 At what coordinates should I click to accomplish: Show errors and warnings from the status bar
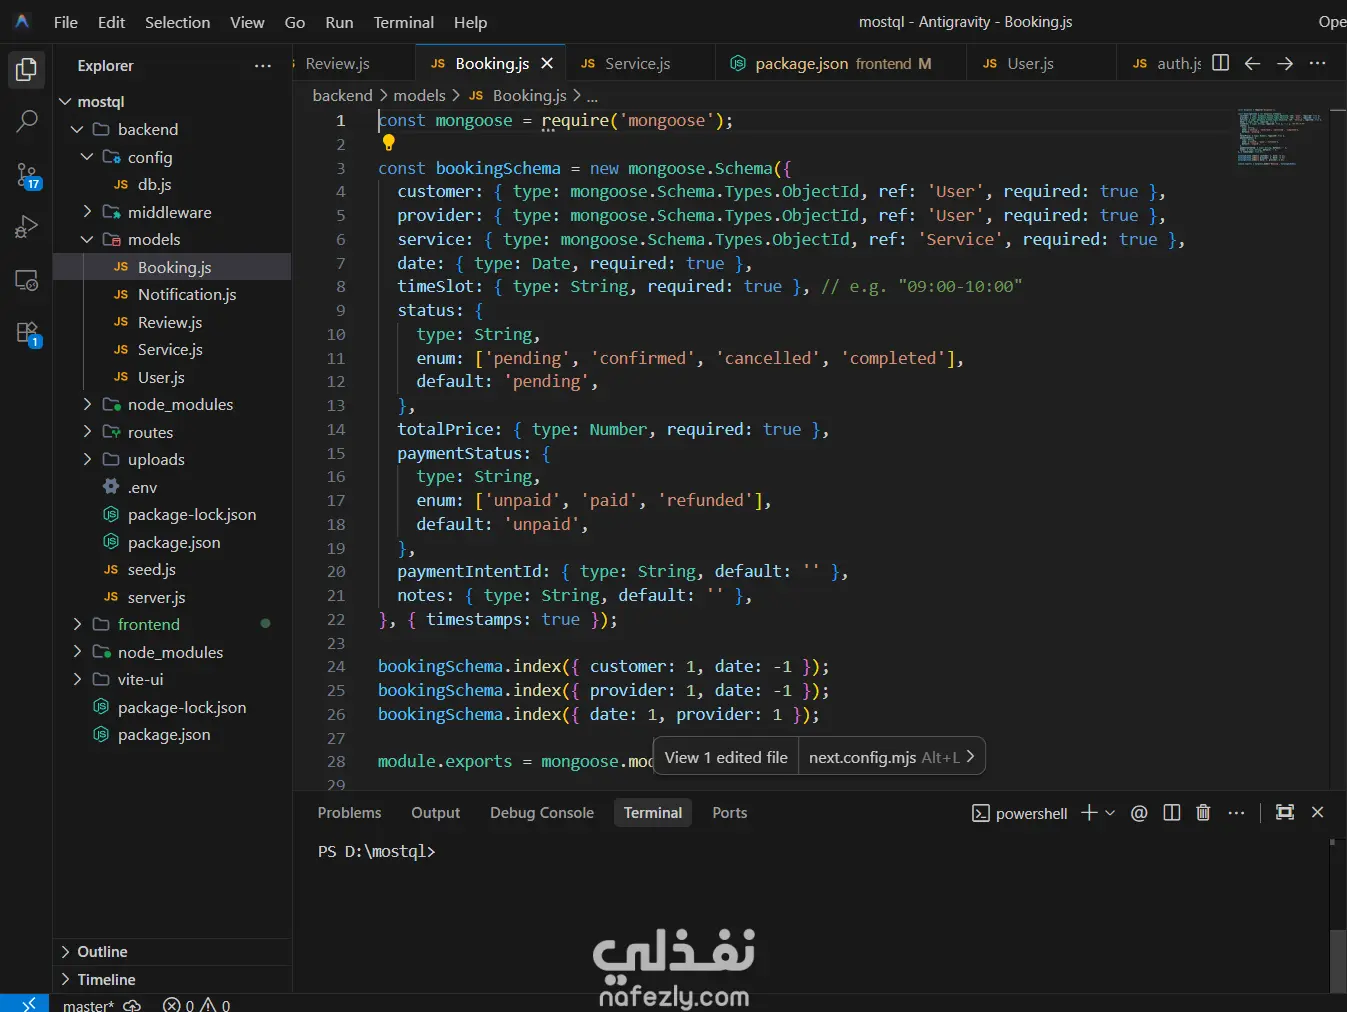(x=196, y=1005)
